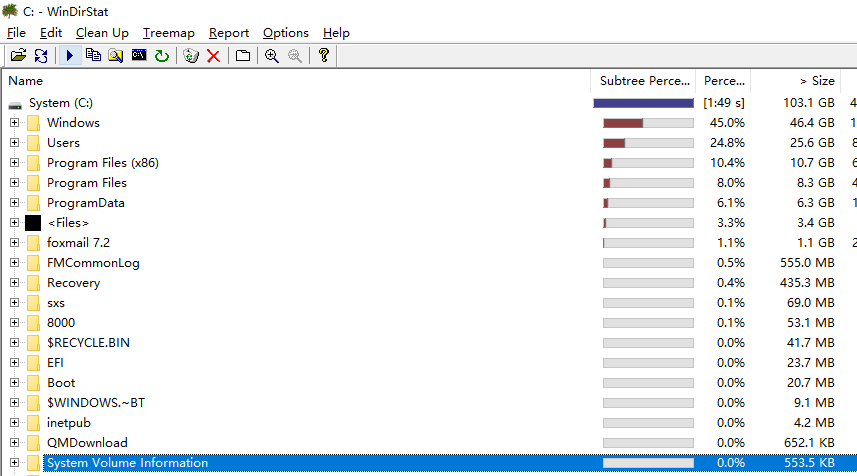Viewport: 857px width, 476px height.
Task: Expand the System Volume Information node
Action: (x=15, y=463)
